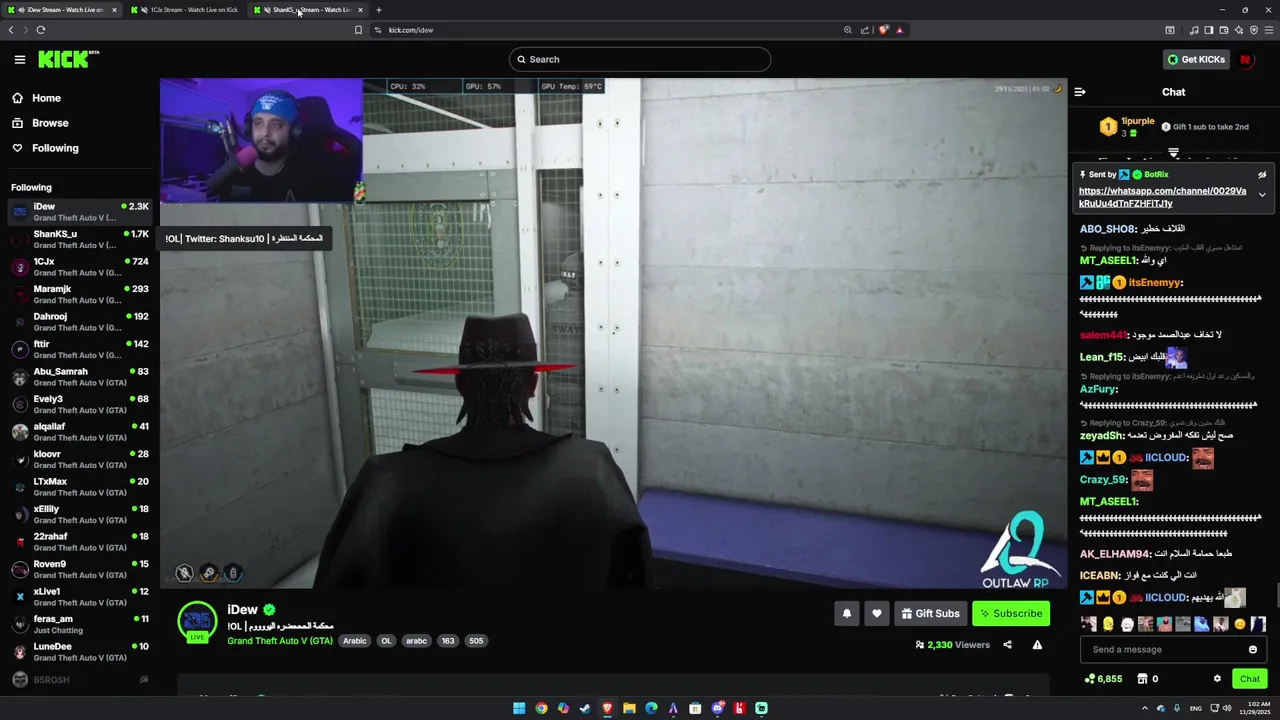Bookmark this page icon
Image resolution: width=1280 pixels, height=720 pixels.
pos(358,30)
